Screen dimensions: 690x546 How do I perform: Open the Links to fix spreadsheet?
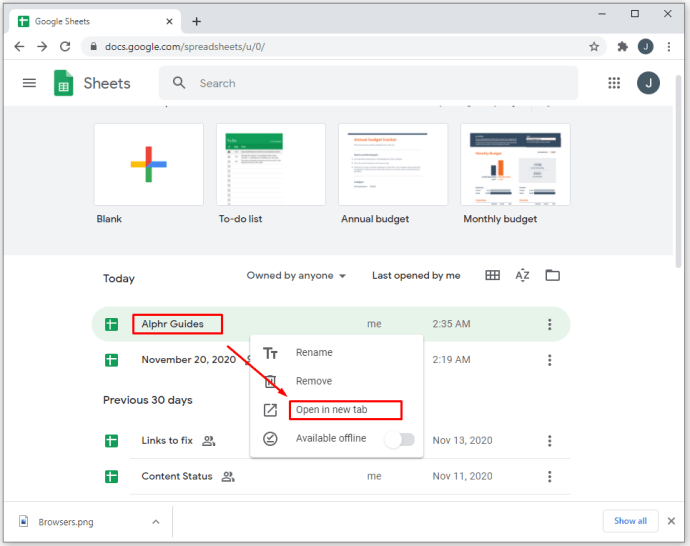point(167,440)
